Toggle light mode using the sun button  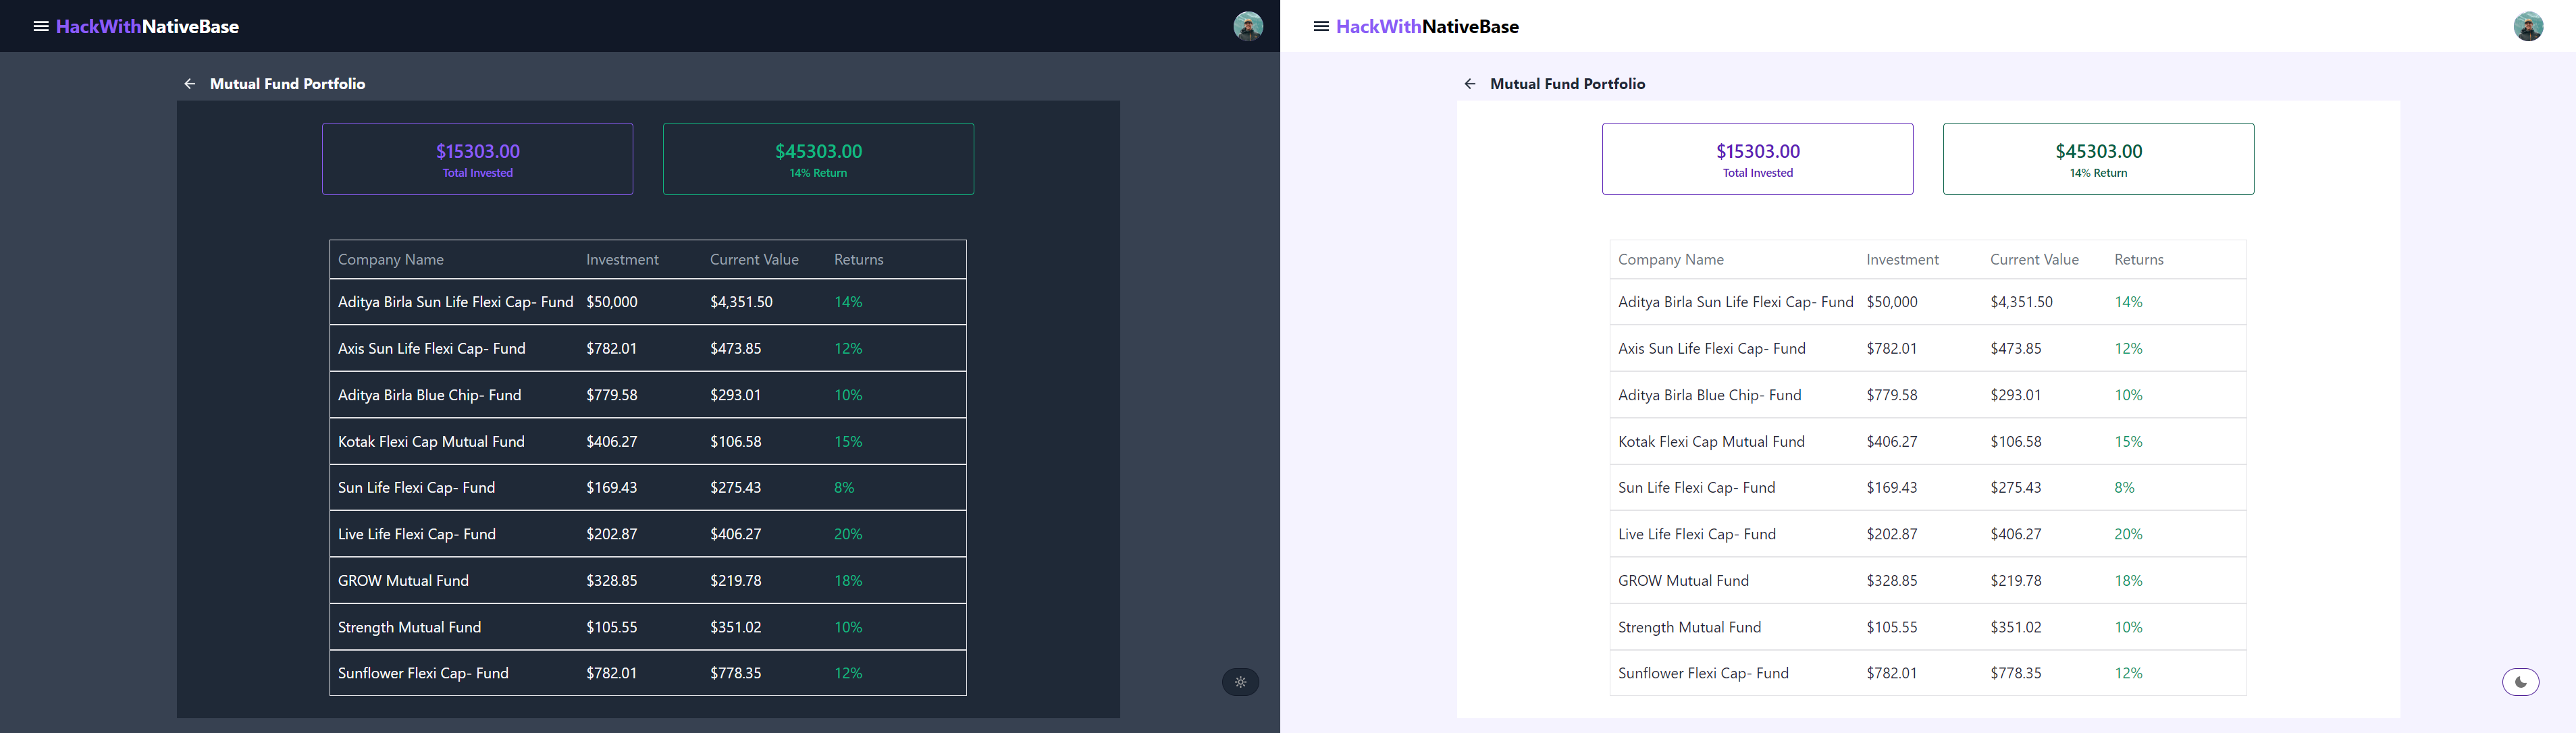pyautogui.click(x=1240, y=682)
